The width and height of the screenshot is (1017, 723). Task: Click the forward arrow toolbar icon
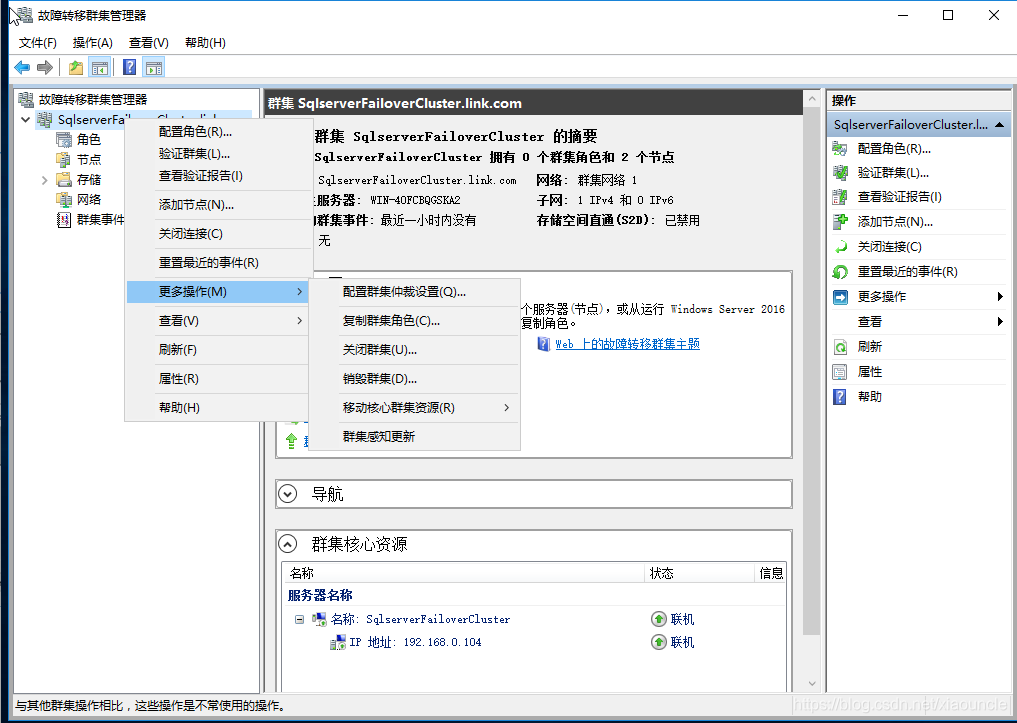(44, 68)
